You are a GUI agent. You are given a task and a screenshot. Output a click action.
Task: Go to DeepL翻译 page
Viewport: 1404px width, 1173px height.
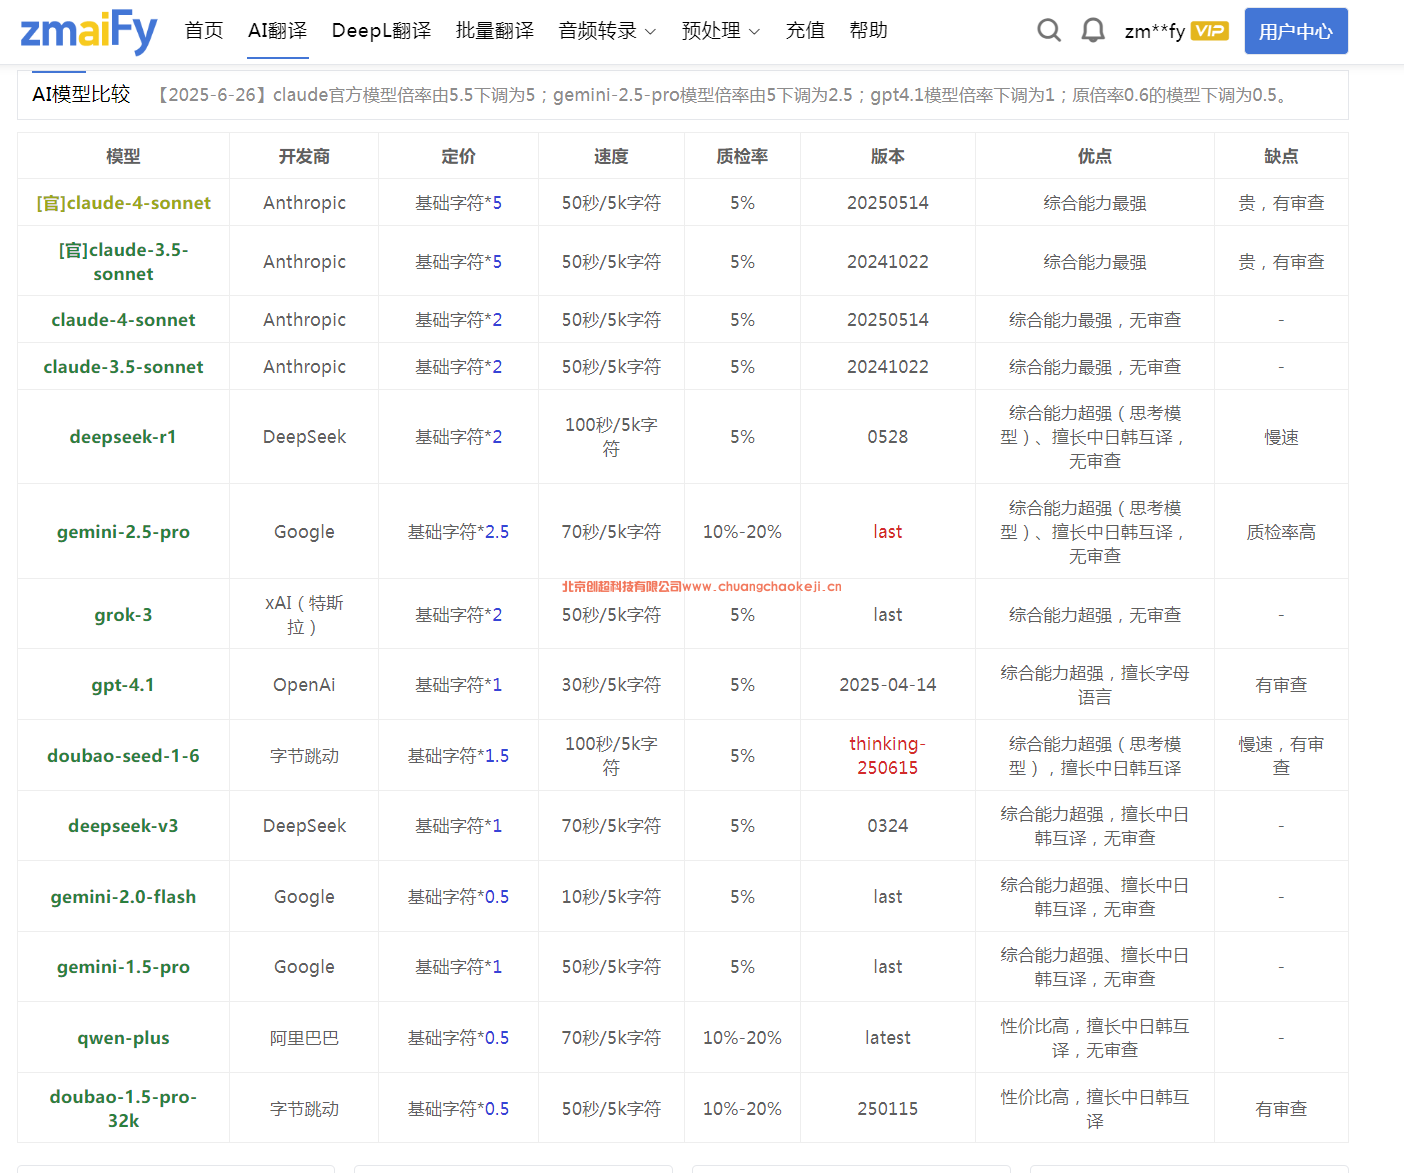pos(381,31)
